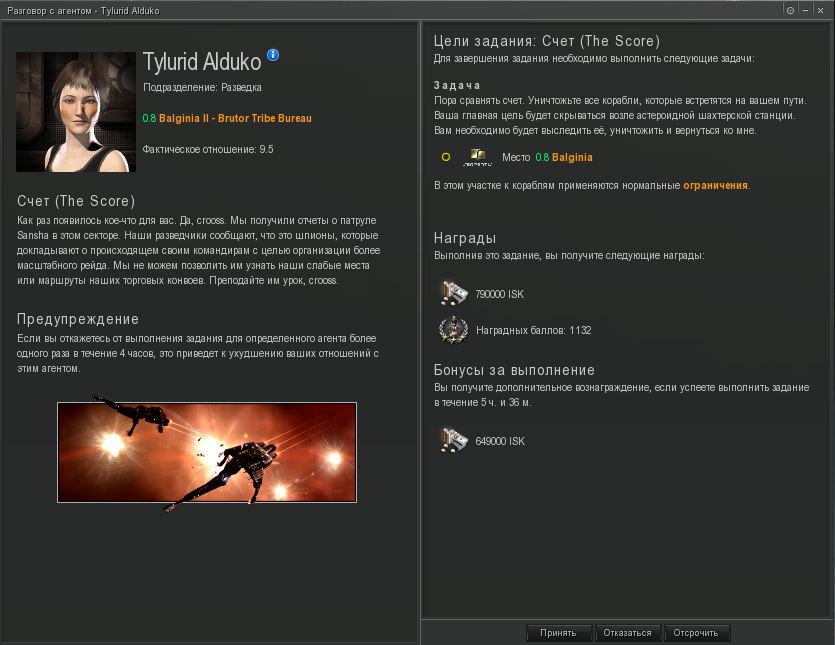Open the 0.8 Balginia location link

tap(564, 157)
